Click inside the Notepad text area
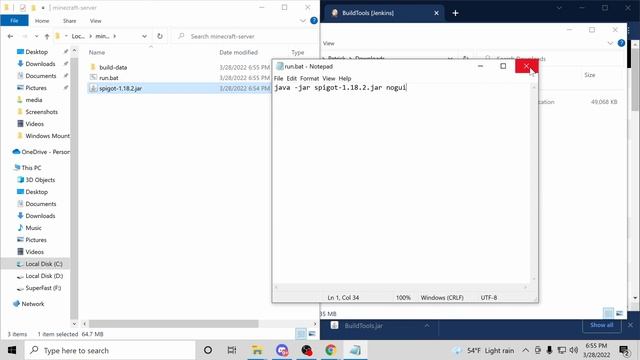Viewport: 640px width, 360px height. [402, 184]
